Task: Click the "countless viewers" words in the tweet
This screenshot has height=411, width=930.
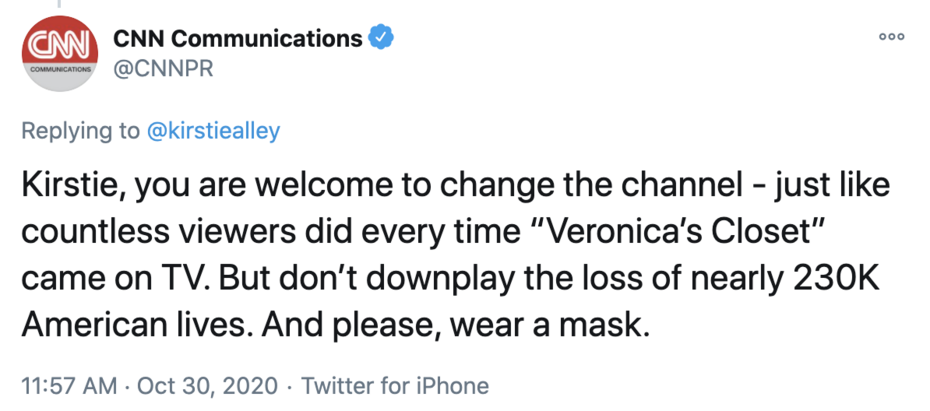Action: click(x=160, y=233)
